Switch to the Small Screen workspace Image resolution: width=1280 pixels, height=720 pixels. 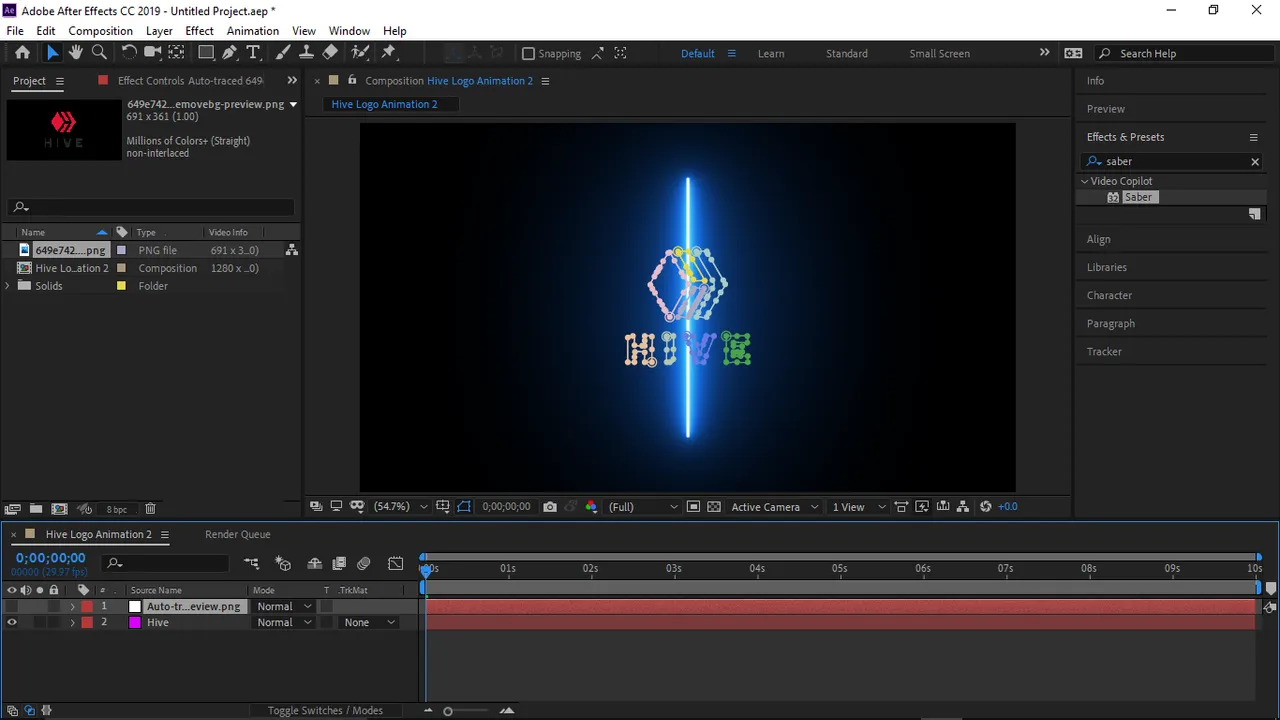pos(940,54)
